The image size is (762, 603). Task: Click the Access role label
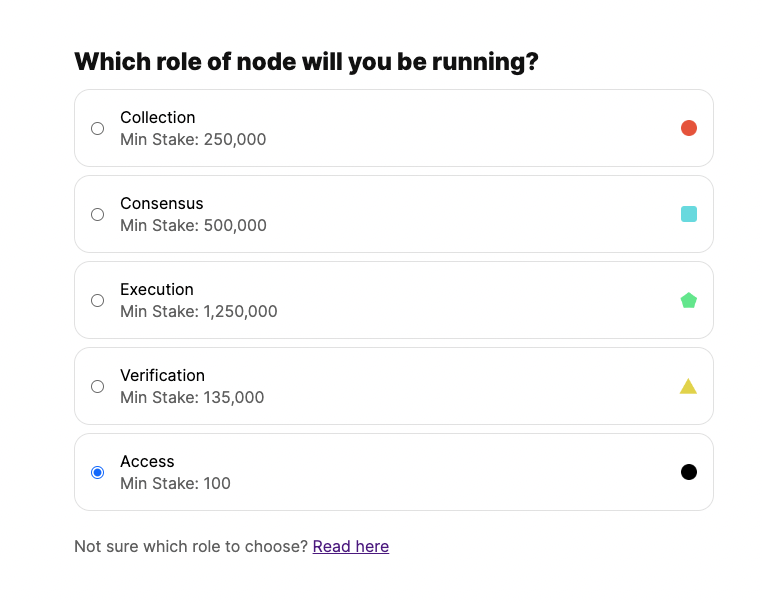click(147, 461)
